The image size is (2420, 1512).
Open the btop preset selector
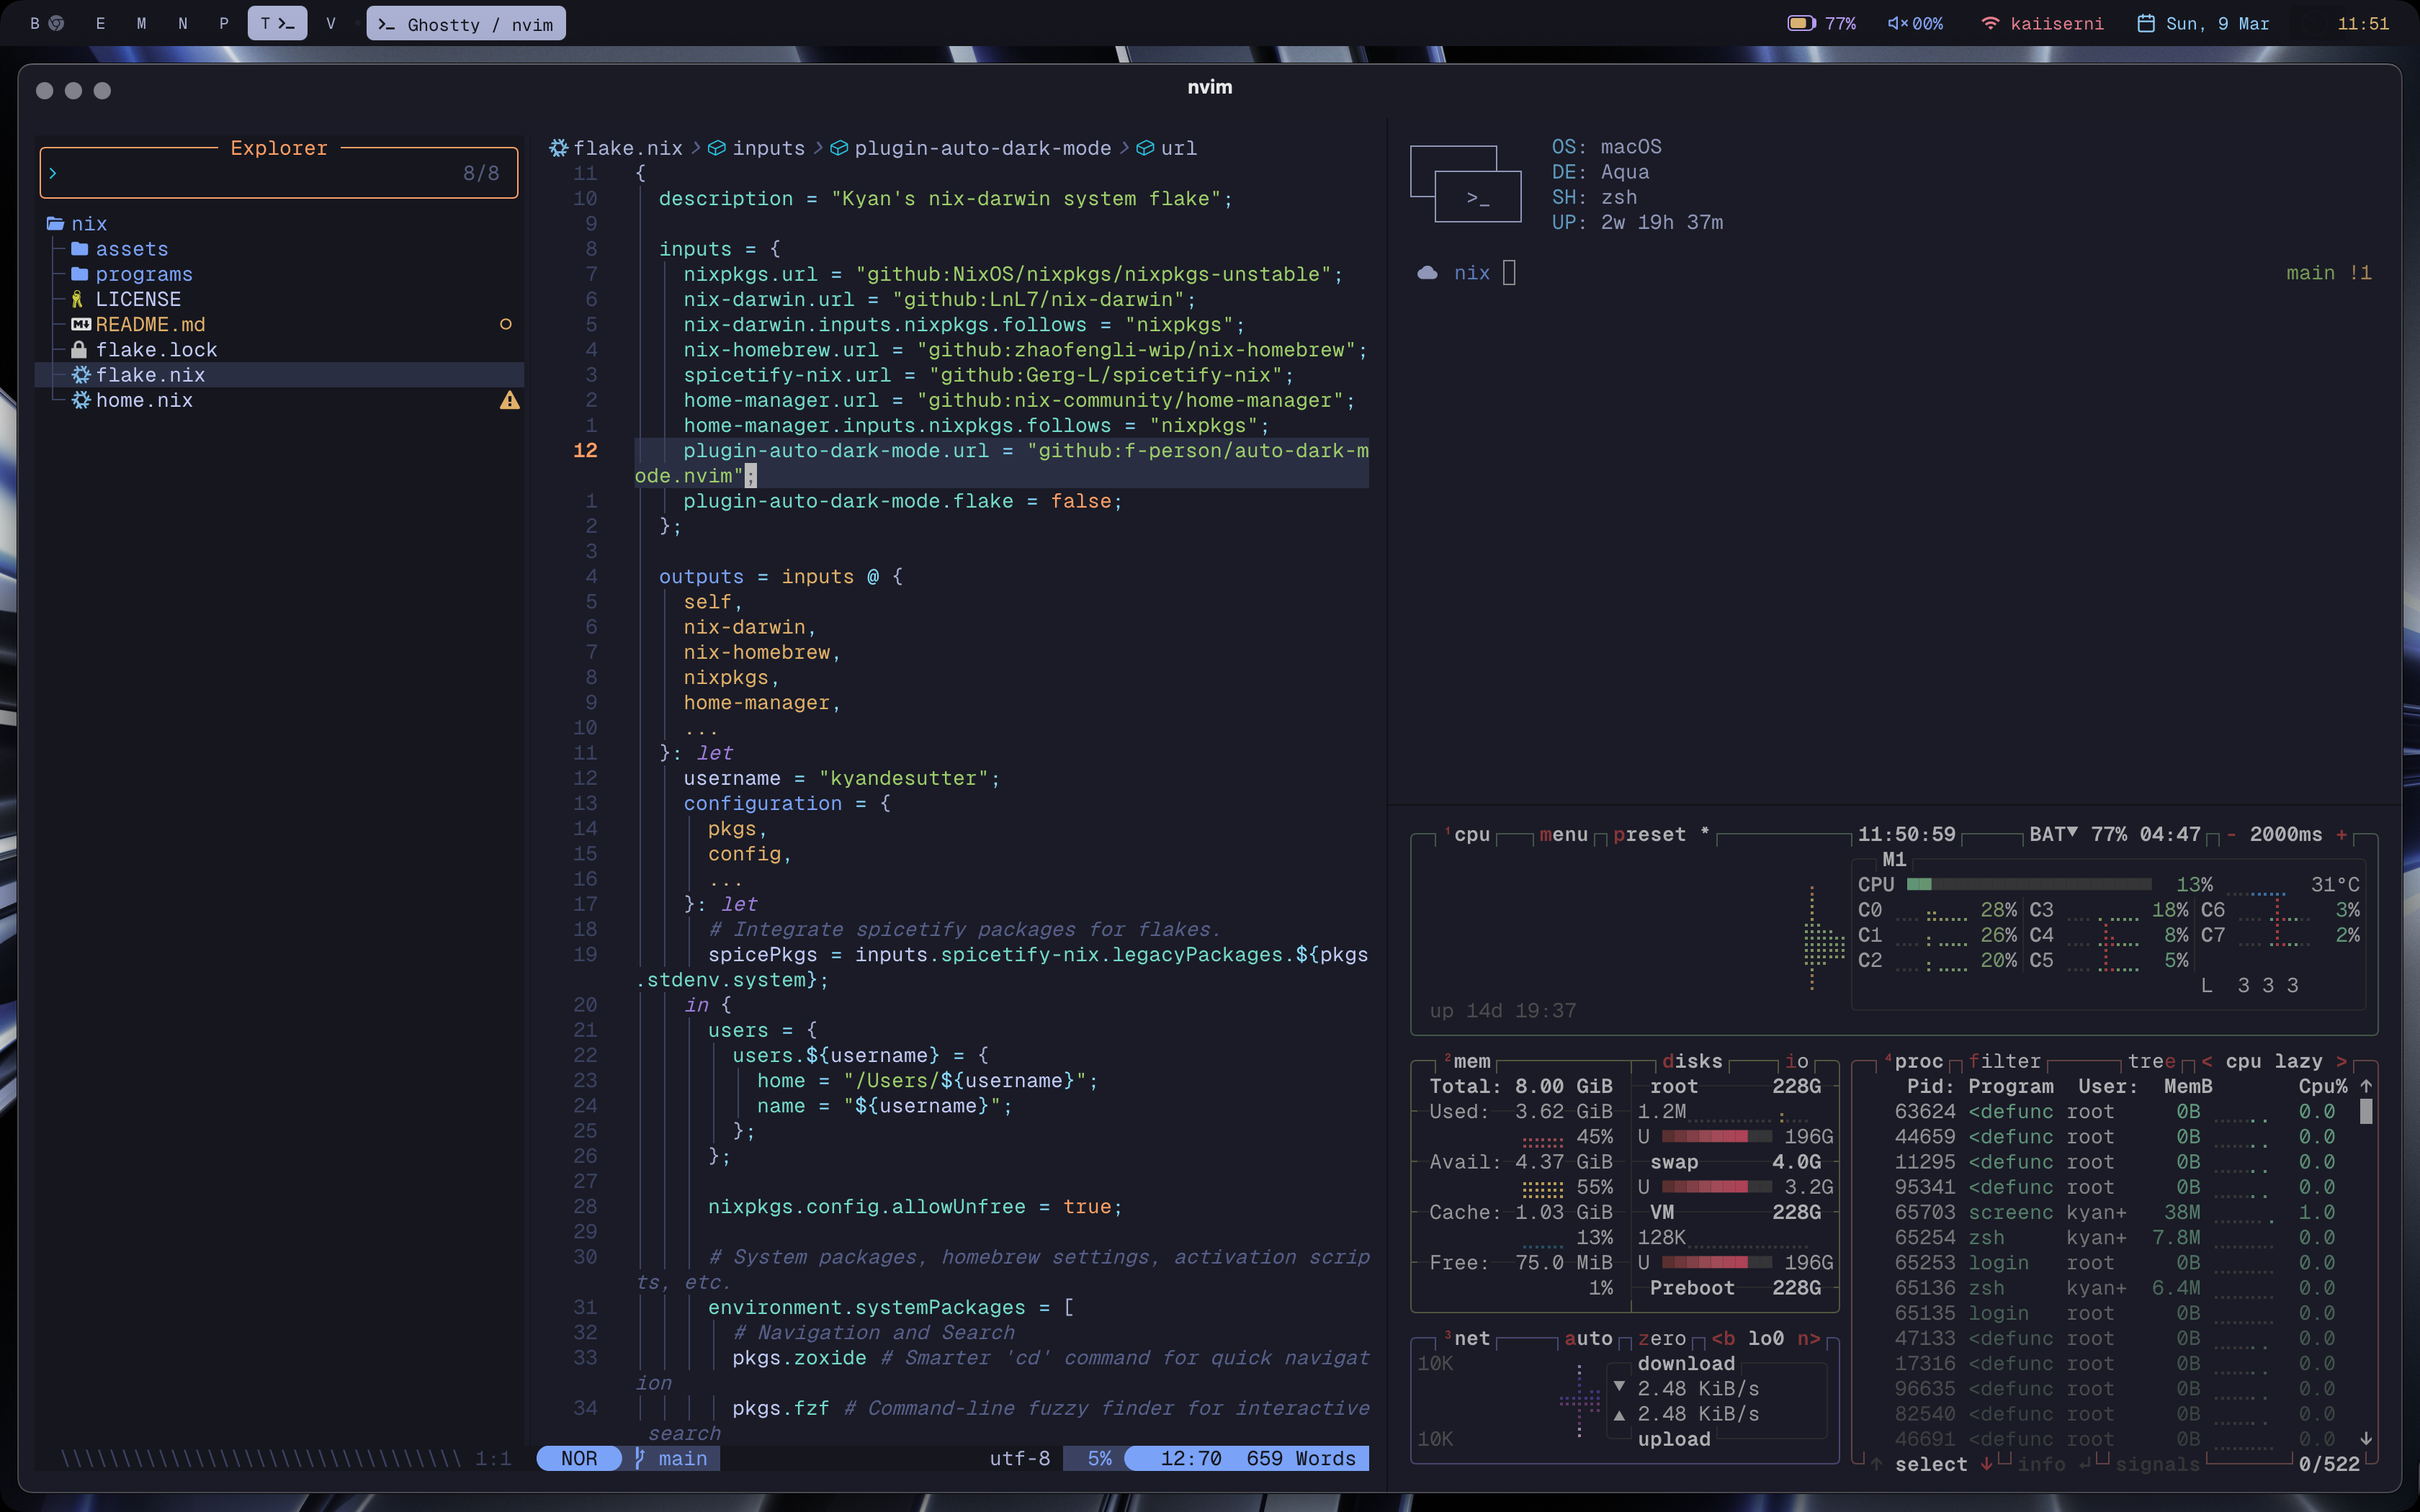point(1650,834)
